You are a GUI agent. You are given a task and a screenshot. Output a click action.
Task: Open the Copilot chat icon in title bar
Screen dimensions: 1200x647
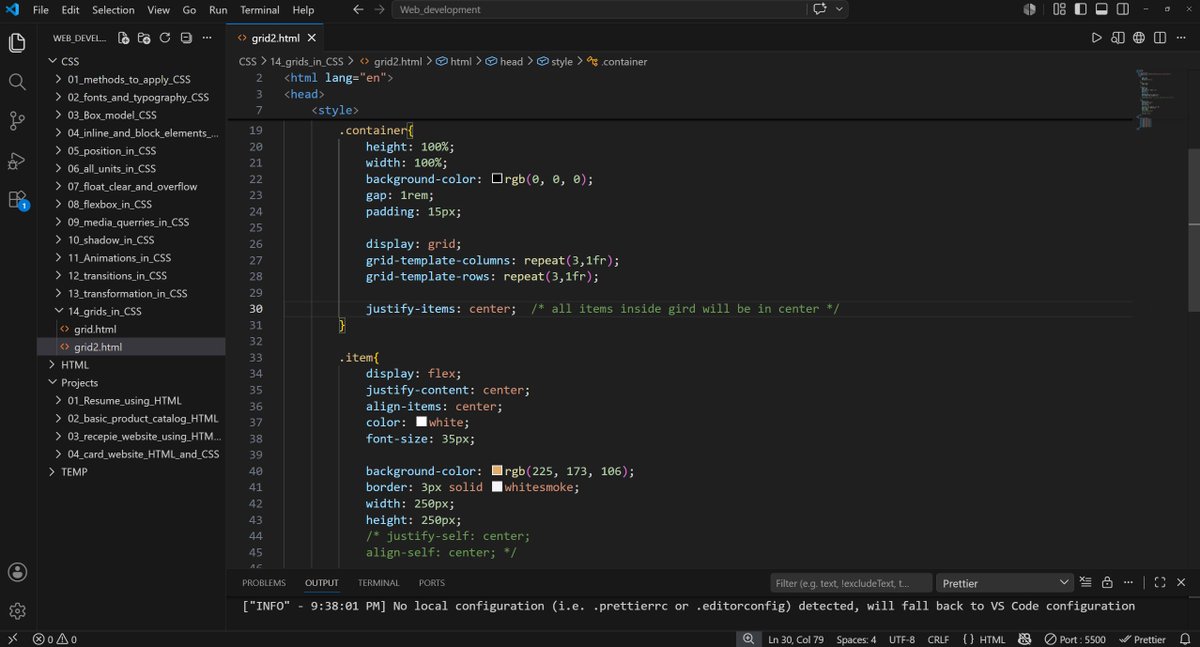(821, 9)
